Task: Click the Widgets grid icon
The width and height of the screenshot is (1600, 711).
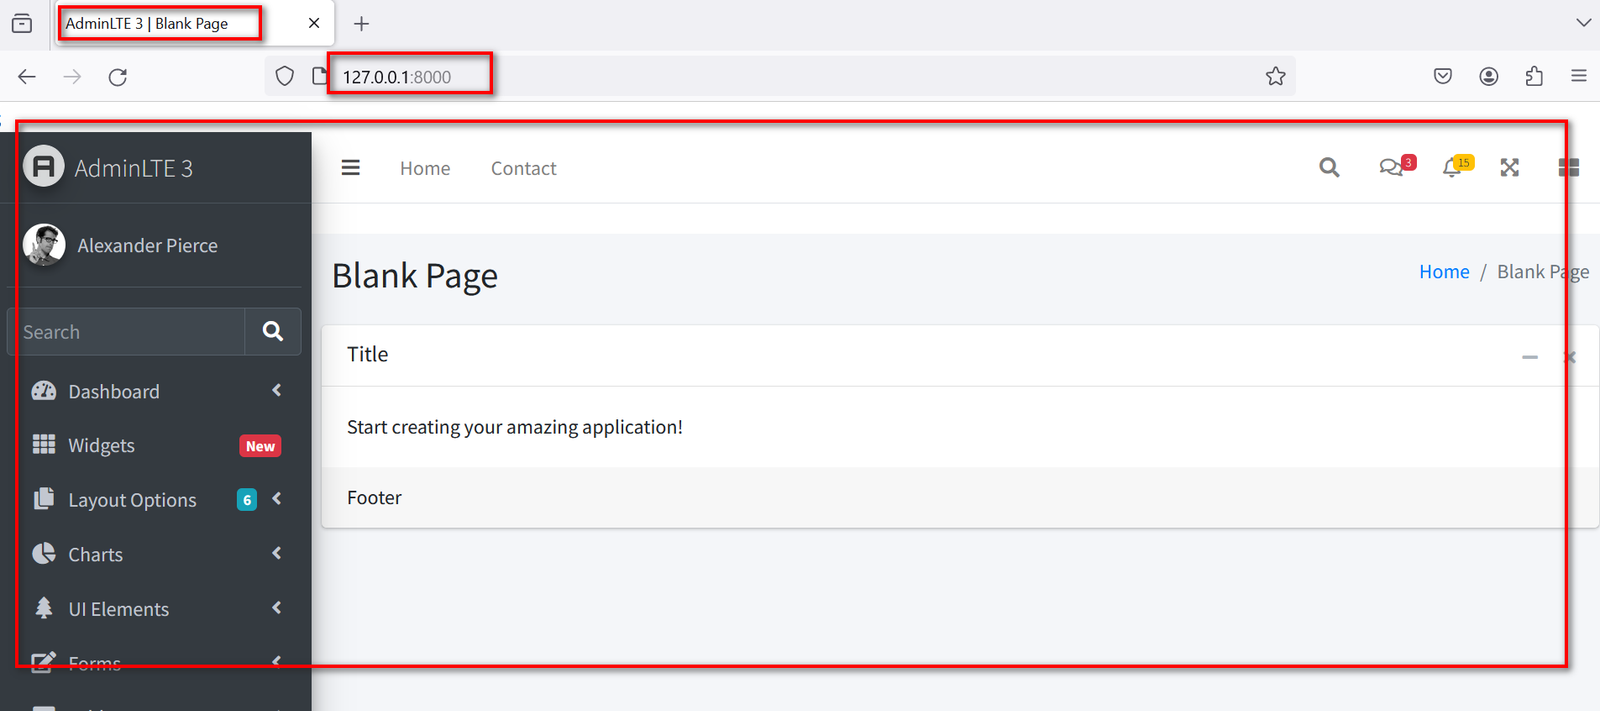Action: 44,445
